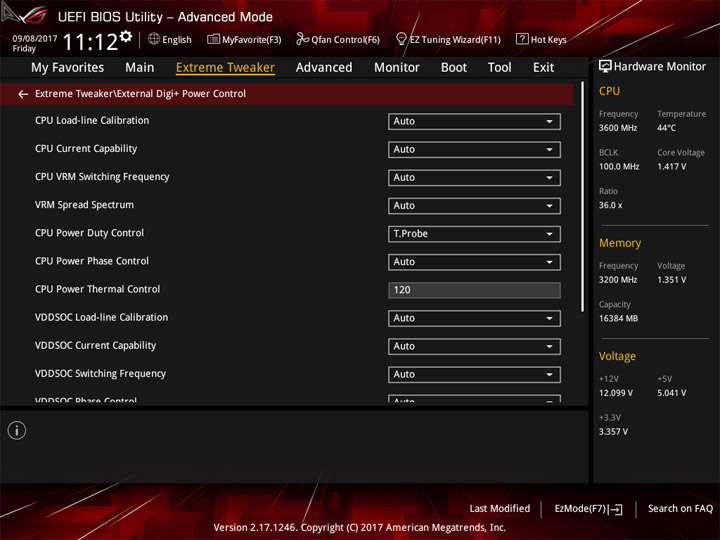Viewport: 720px width, 540px height.
Task: Click the Extreme Tweaker\External Digi+ Power Control breadcrumb
Action: point(141,94)
